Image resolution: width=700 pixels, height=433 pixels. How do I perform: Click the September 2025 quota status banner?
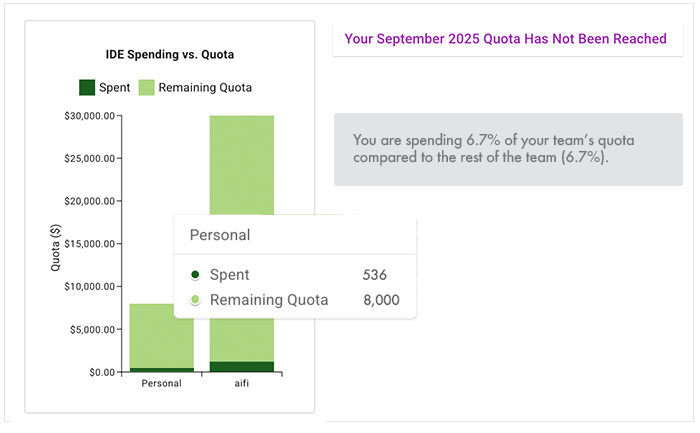[505, 39]
